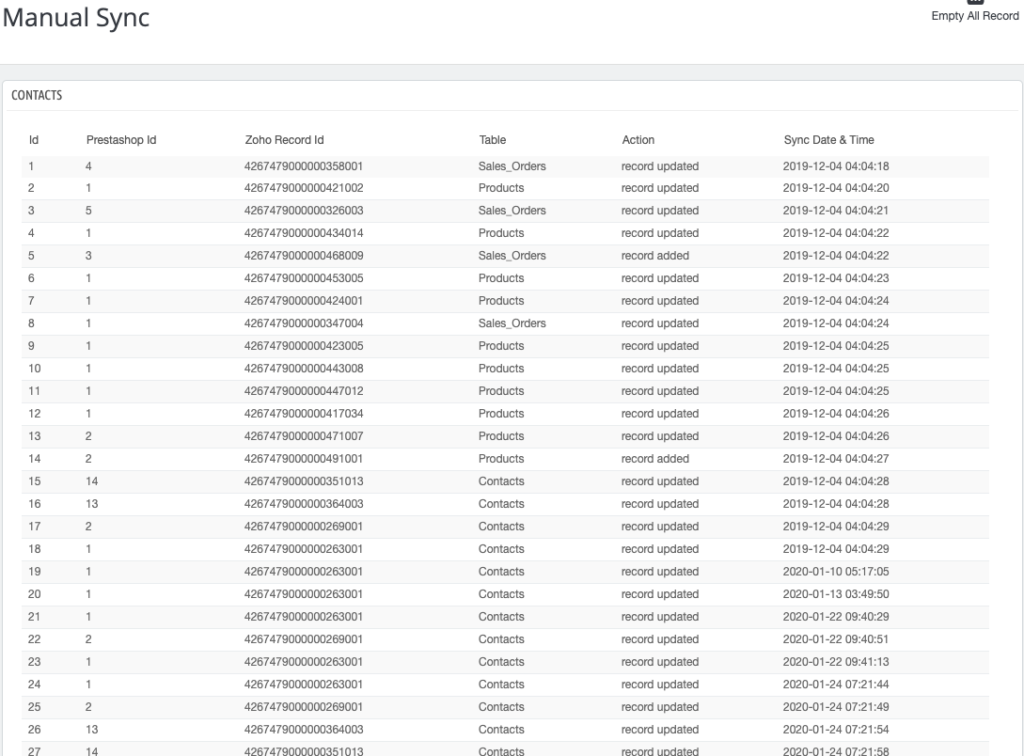
Task: Click Id cell 25
Action: (x=34, y=707)
